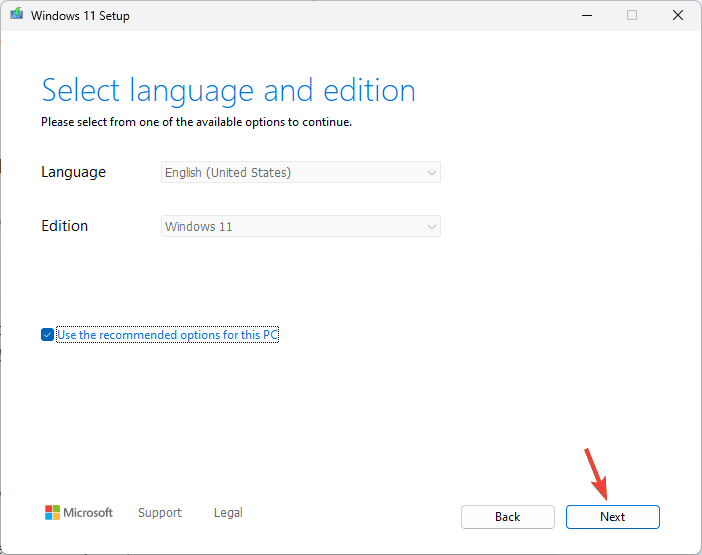Click the maximize button in title bar
This screenshot has height=555, width=702.
pos(632,15)
